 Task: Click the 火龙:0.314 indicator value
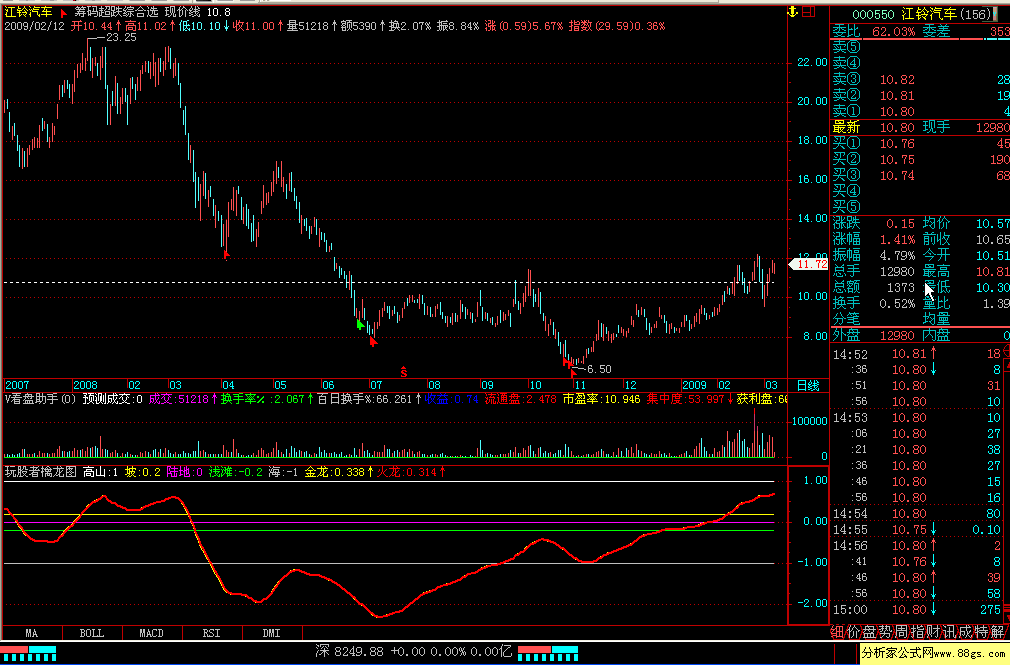411,472
